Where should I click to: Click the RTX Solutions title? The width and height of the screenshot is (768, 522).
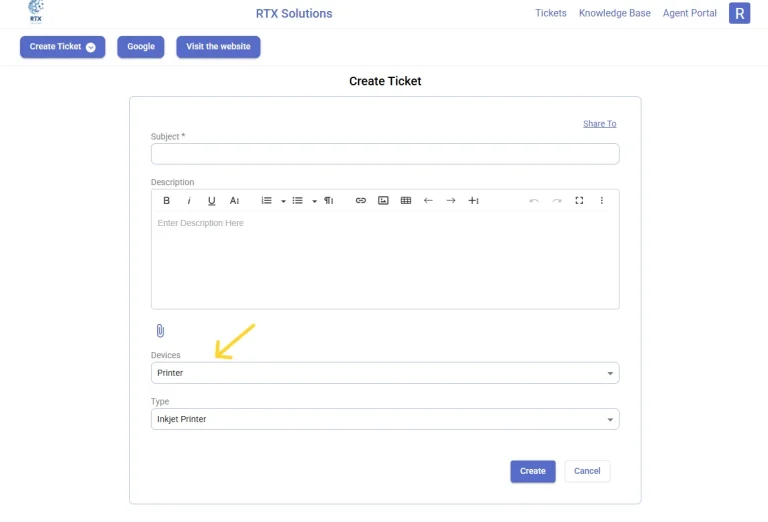pos(294,14)
